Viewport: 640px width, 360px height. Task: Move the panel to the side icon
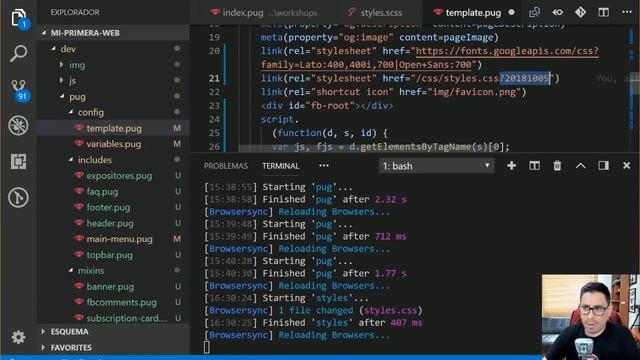click(x=603, y=166)
